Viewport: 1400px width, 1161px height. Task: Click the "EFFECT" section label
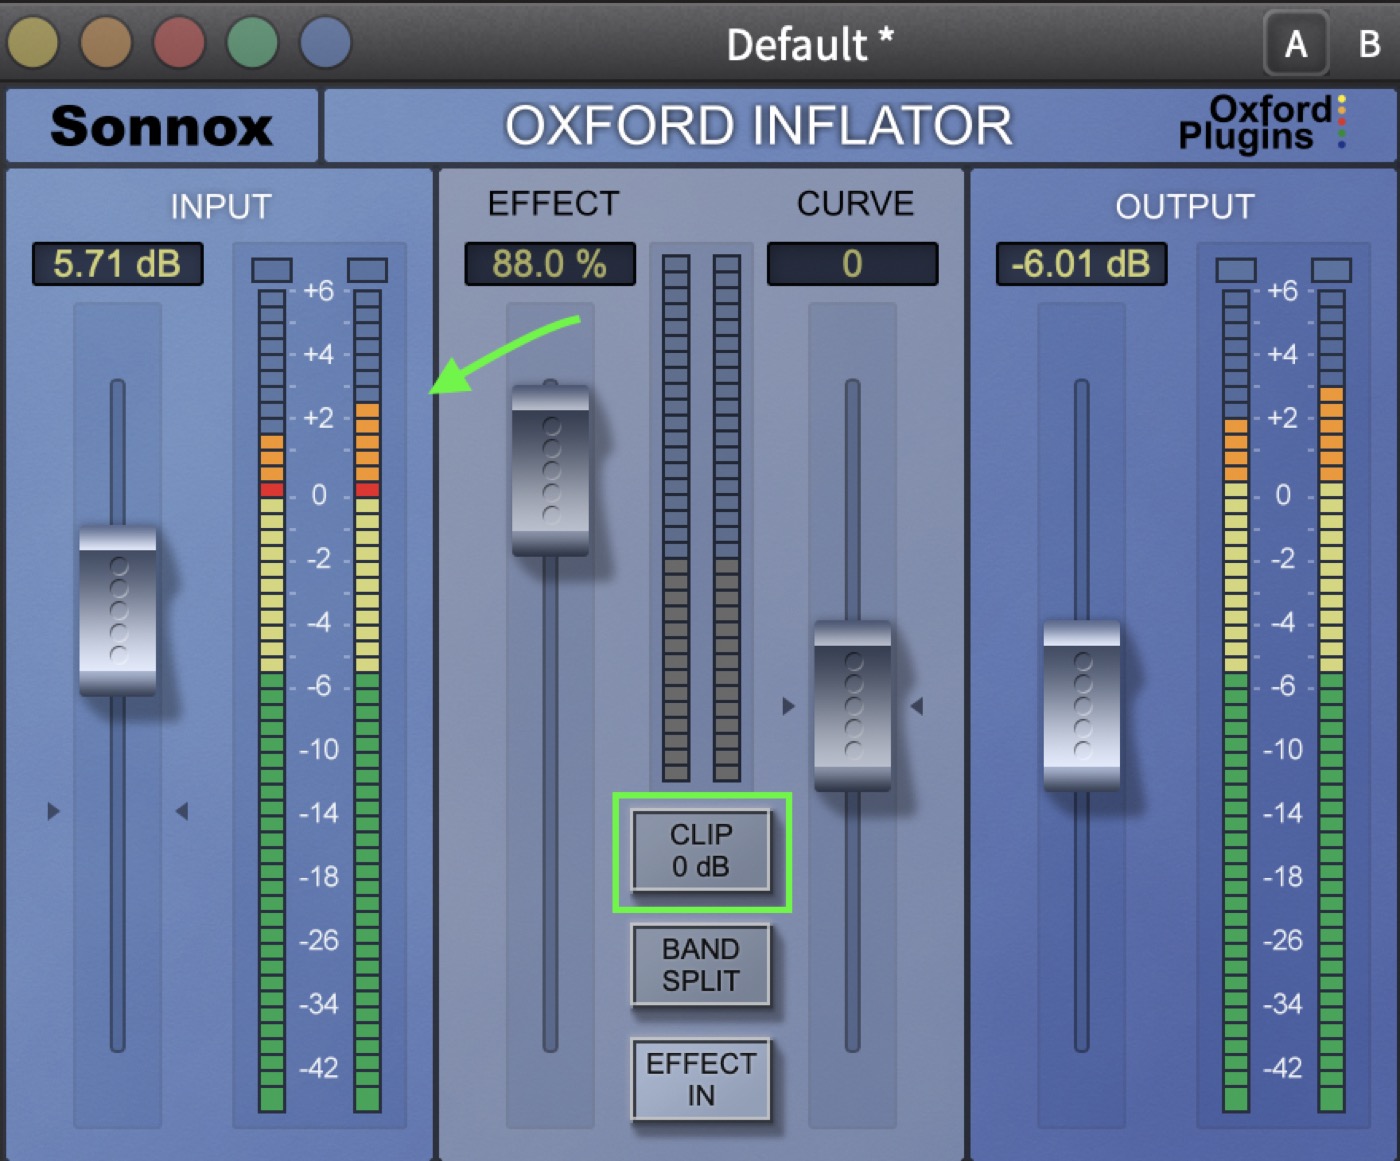point(553,204)
